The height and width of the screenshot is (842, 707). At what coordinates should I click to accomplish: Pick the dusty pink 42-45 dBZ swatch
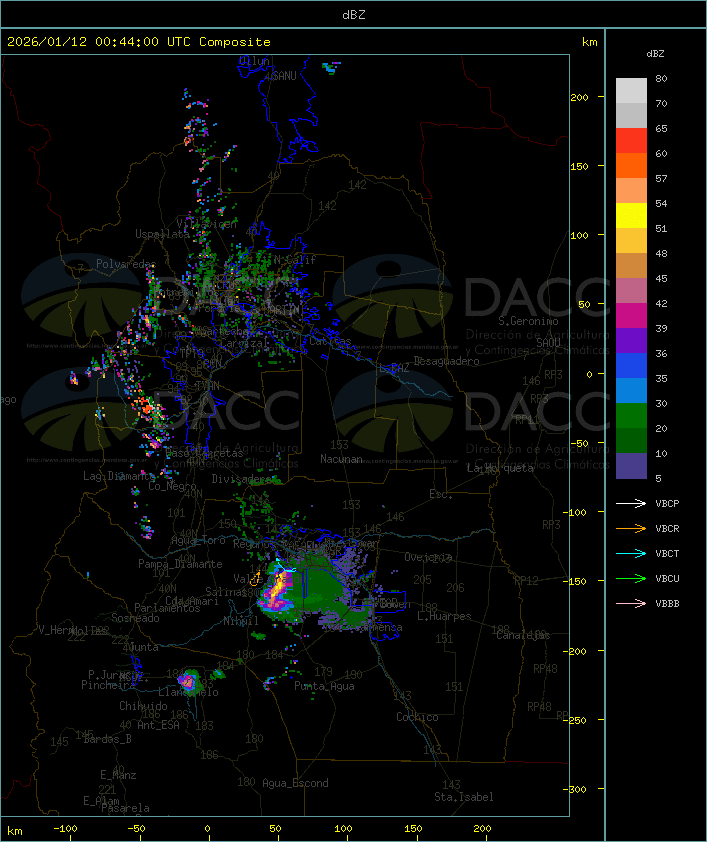coord(631,291)
